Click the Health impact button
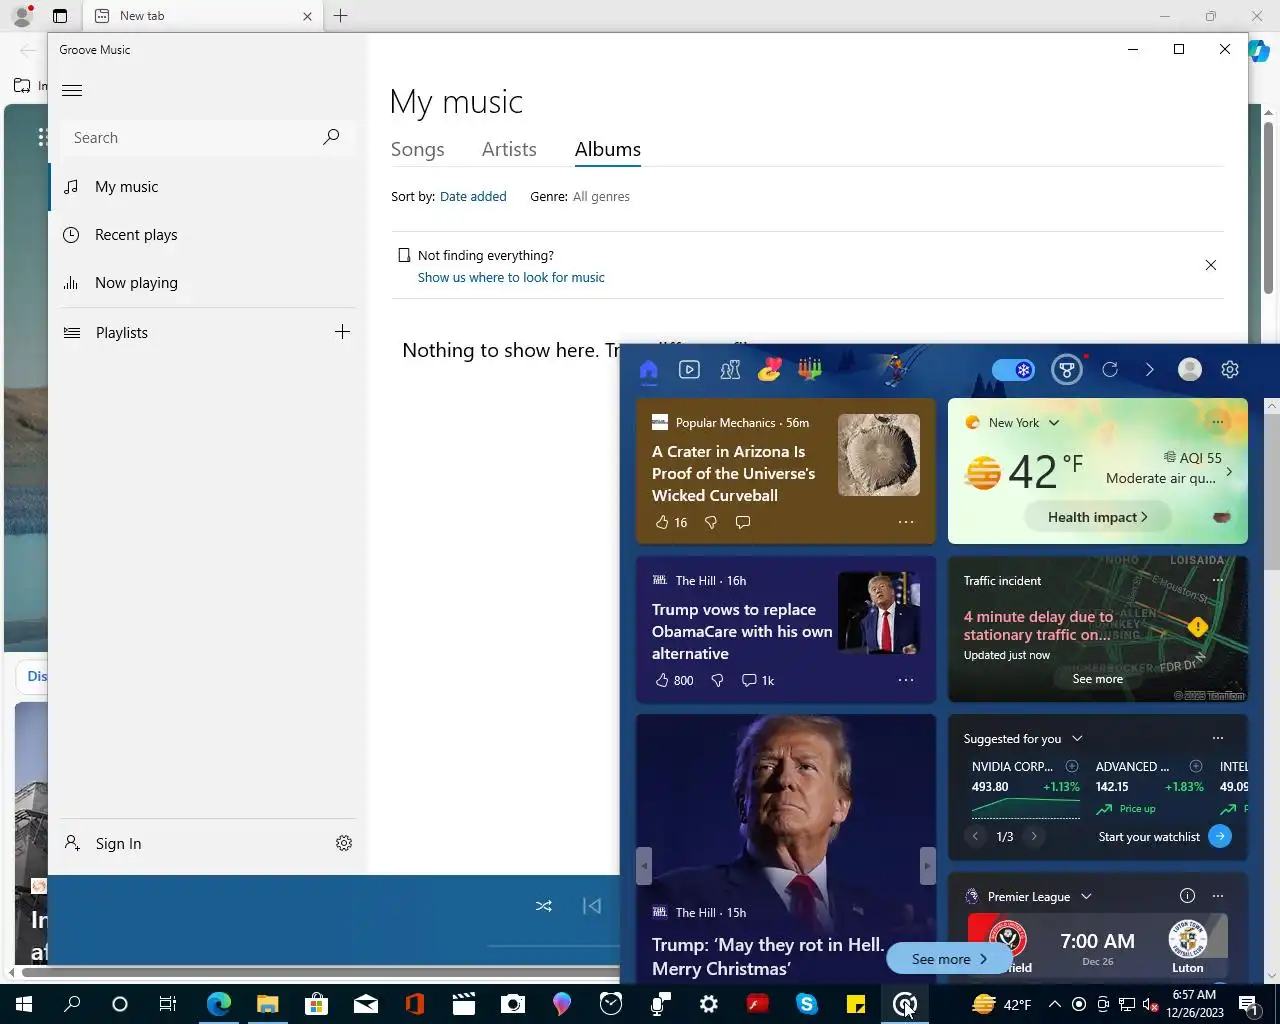Screen dimensions: 1280x1024 [x=1097, y=517]
